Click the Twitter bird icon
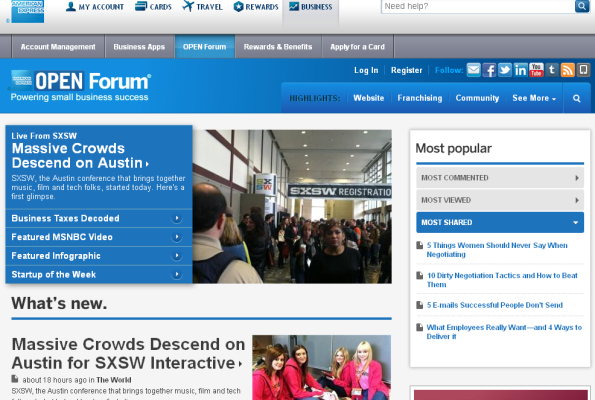595x400 pixels. click(x=505, y=70)
